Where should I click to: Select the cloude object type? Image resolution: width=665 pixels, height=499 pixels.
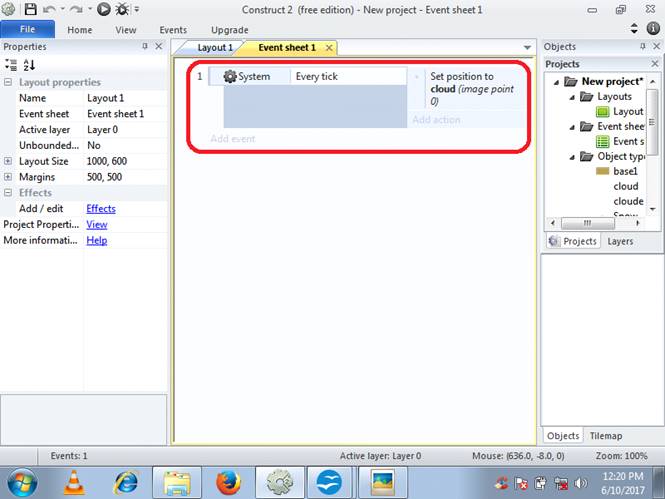pyautogui.click(x=628, y=201)
